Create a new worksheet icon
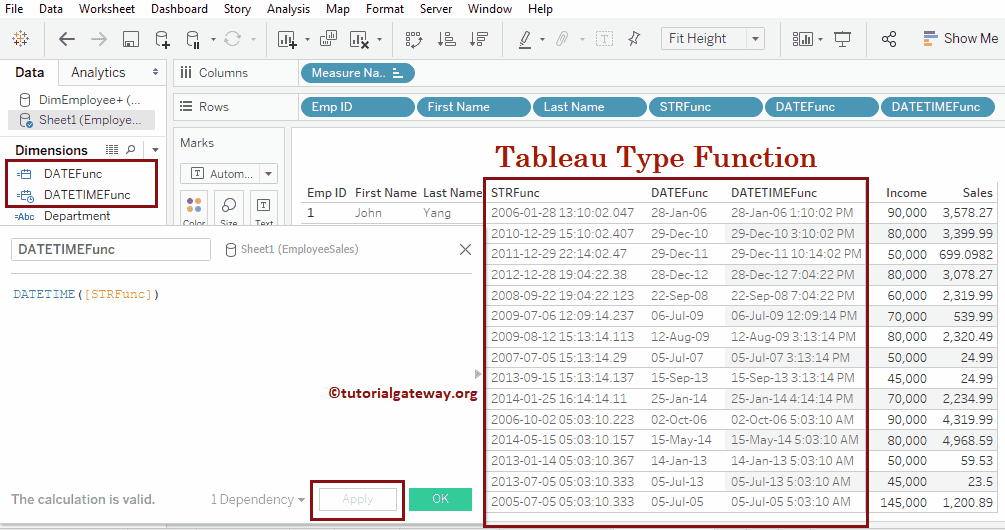The image size is (1005, 530). (x=287, y=40)
